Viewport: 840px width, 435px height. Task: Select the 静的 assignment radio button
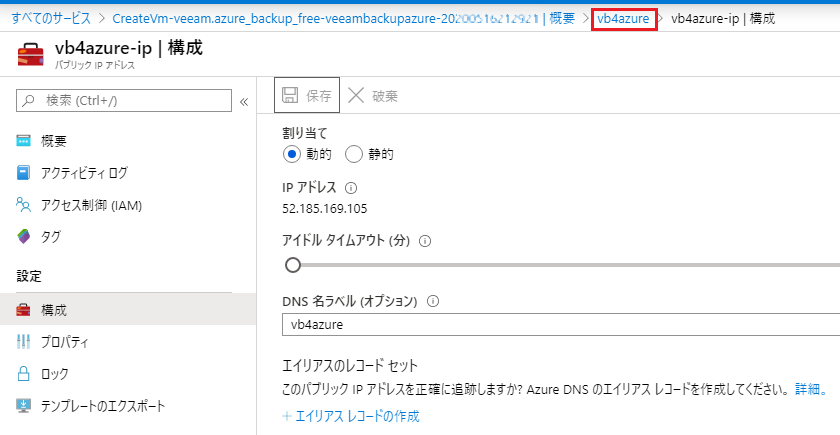[354, 155]
